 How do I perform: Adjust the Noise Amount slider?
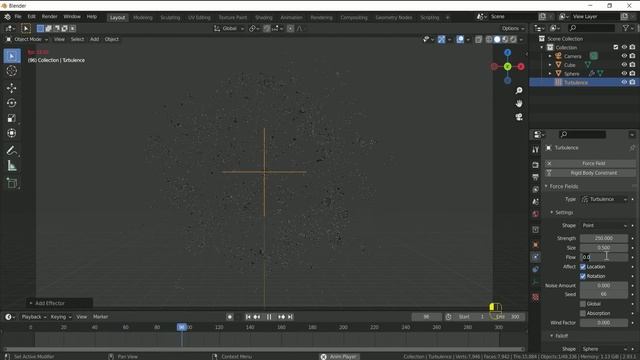(x=604, y=286)
